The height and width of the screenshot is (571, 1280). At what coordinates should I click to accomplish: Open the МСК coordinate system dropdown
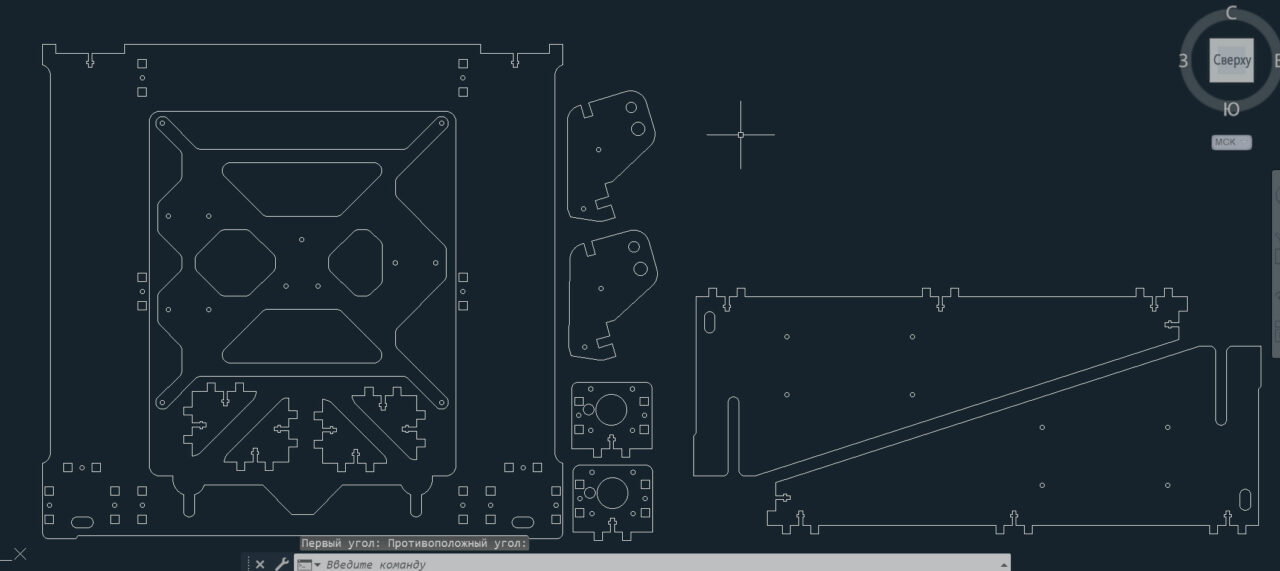tap(1231, 143)
